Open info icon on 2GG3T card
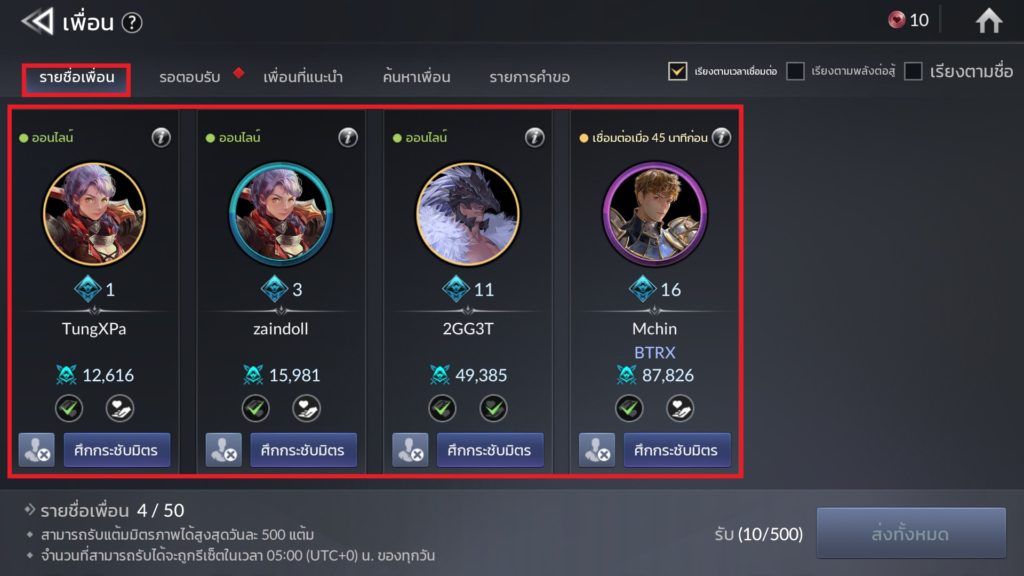 coord(534,137)
